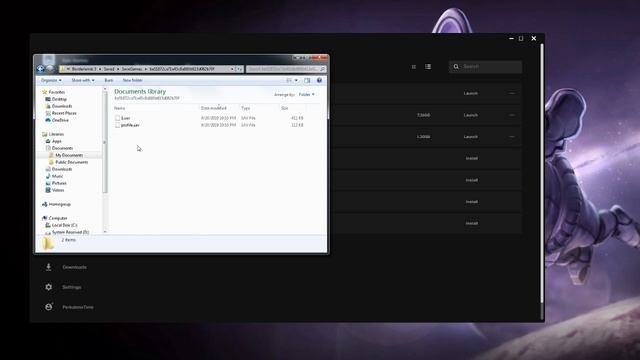Switch launcher library to list view
640x360 pixels.
pos(428,67)
